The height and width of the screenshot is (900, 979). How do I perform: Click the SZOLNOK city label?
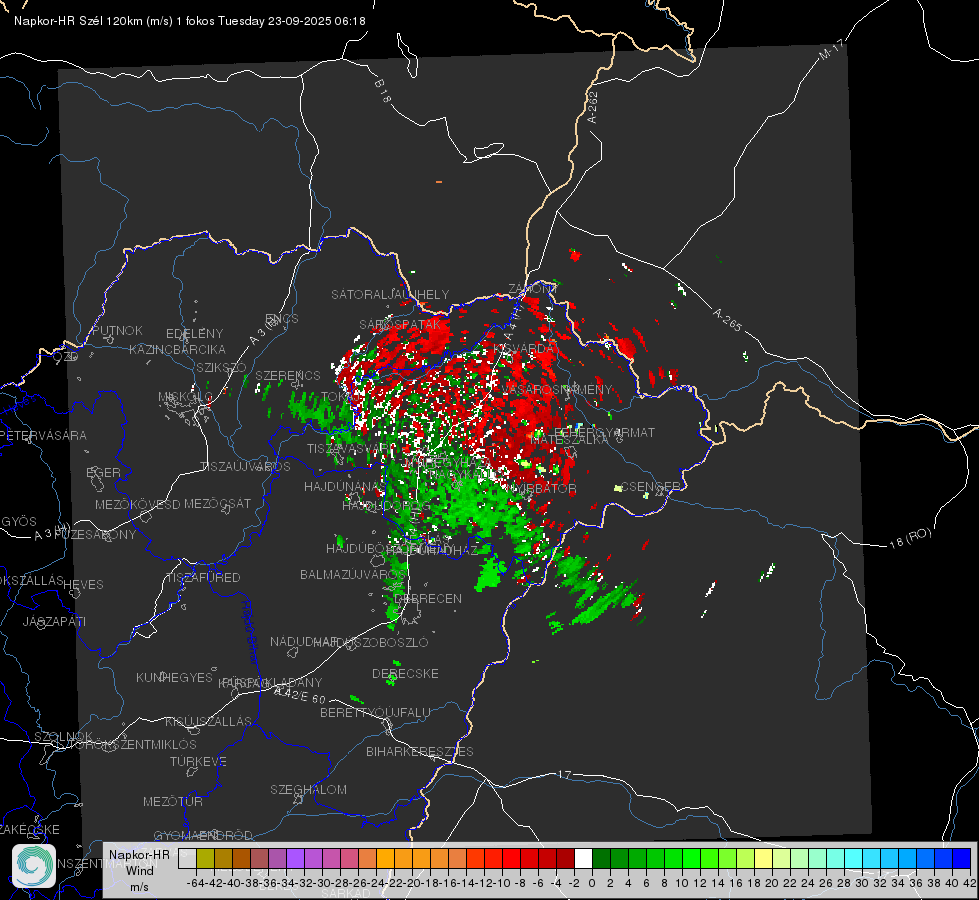[x=64, y=737]
